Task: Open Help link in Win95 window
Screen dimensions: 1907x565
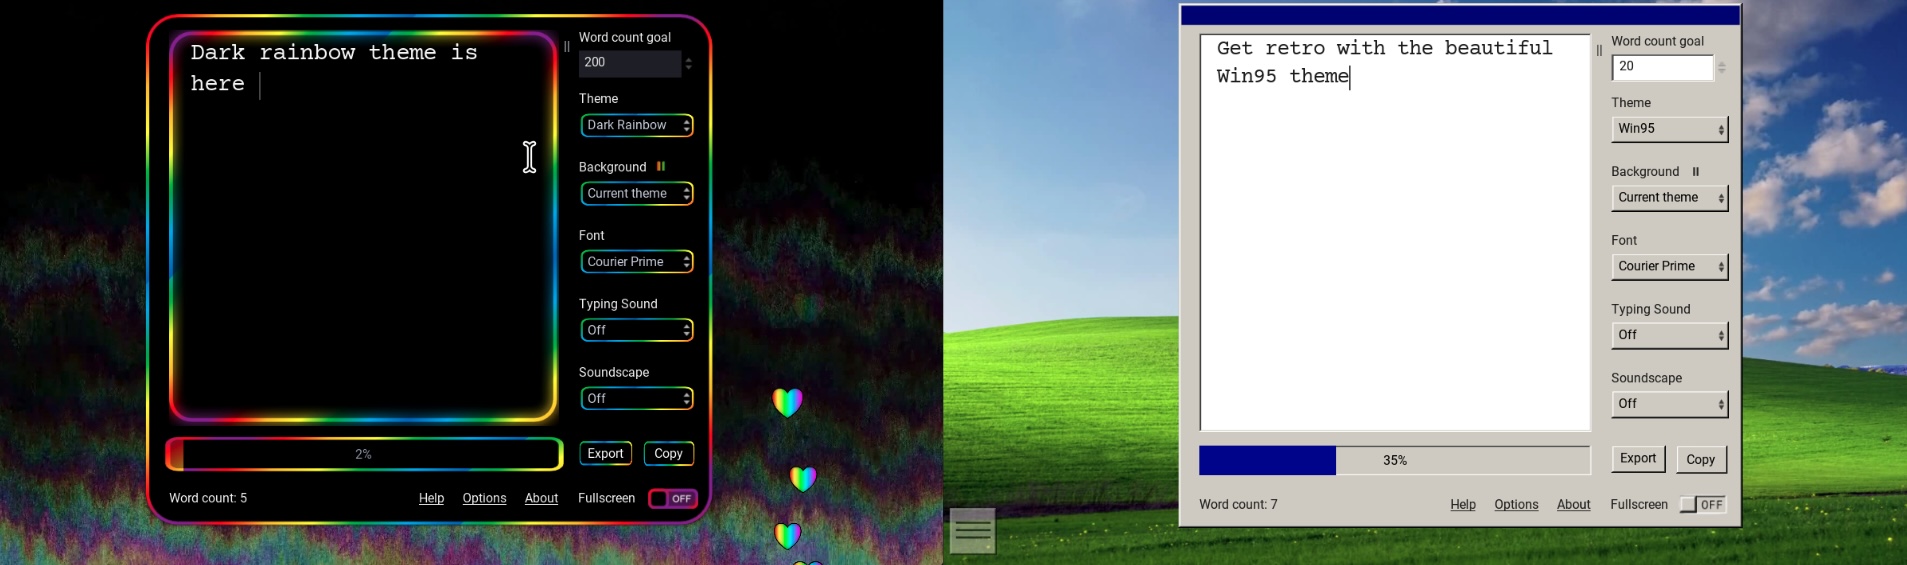Action: point(1463,505)
